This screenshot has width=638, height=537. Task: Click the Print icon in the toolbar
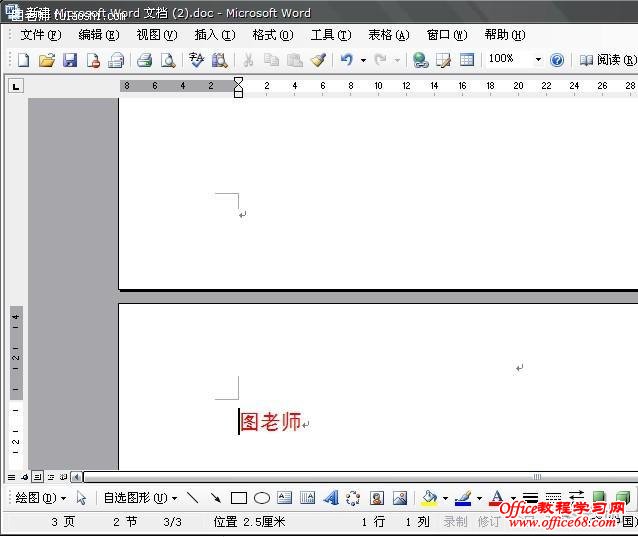pos(144,60)
